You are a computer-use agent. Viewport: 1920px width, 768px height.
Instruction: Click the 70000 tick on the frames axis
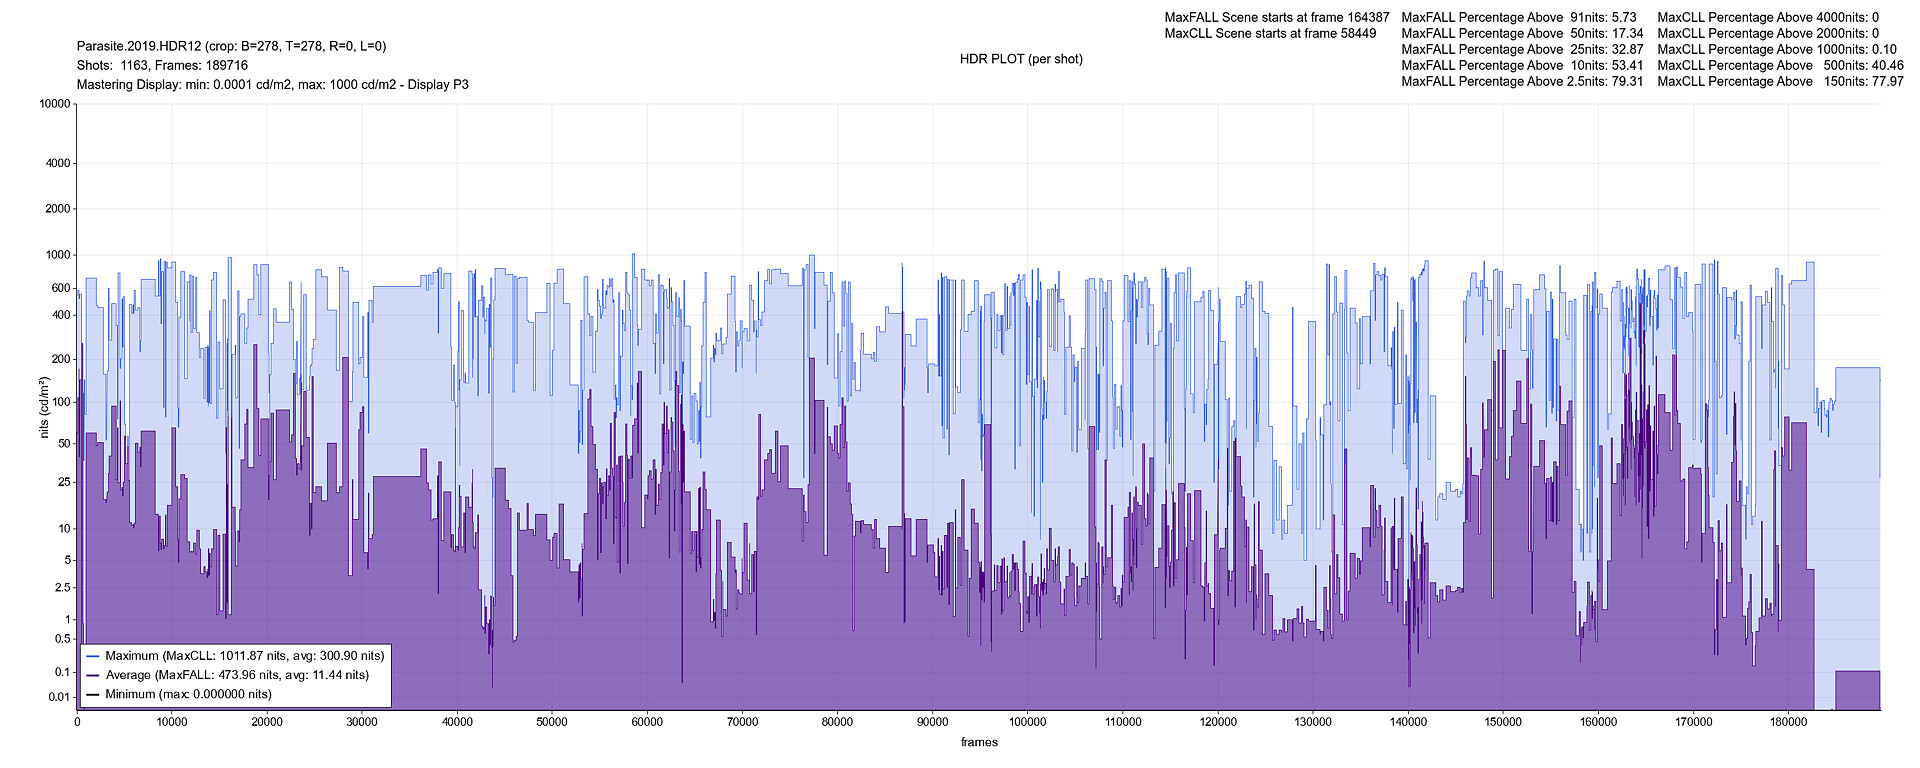pyautogui.click(x=742, y=722)
